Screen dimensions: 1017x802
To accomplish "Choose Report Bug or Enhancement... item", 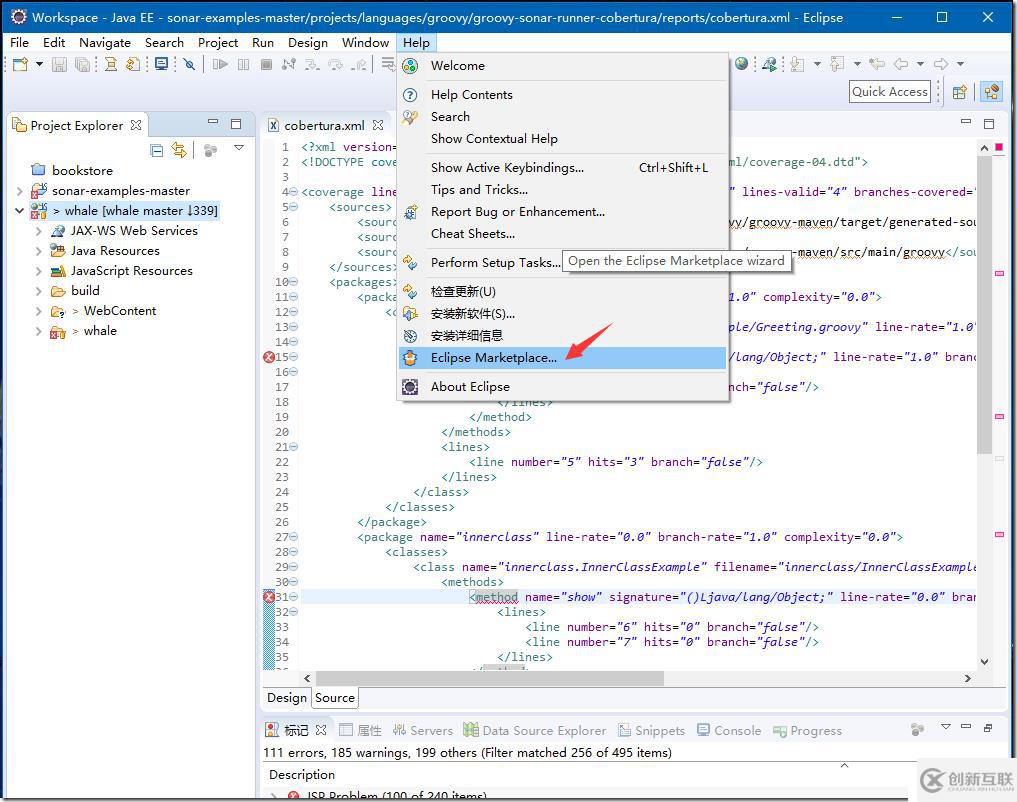I will (x=562, y=212).
